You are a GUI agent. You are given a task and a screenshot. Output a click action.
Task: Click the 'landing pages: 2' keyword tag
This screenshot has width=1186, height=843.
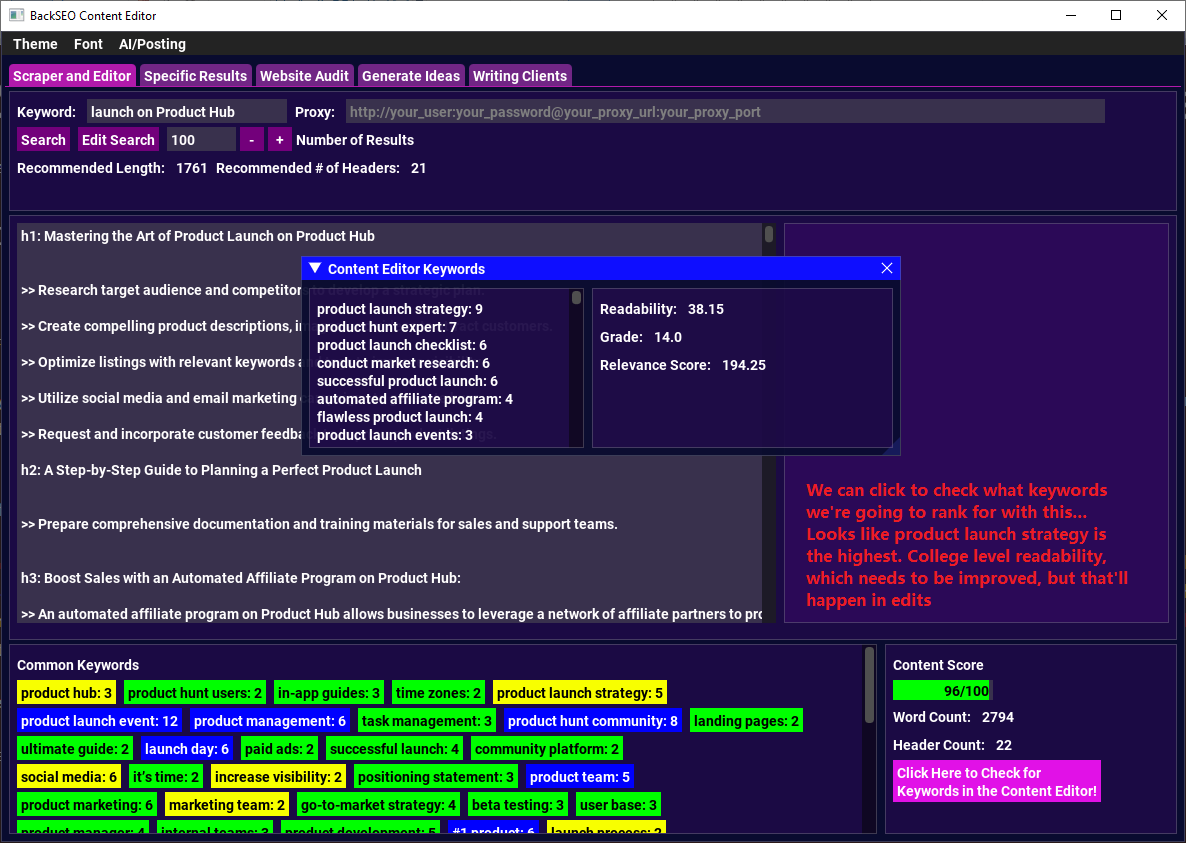click(747, 721)
